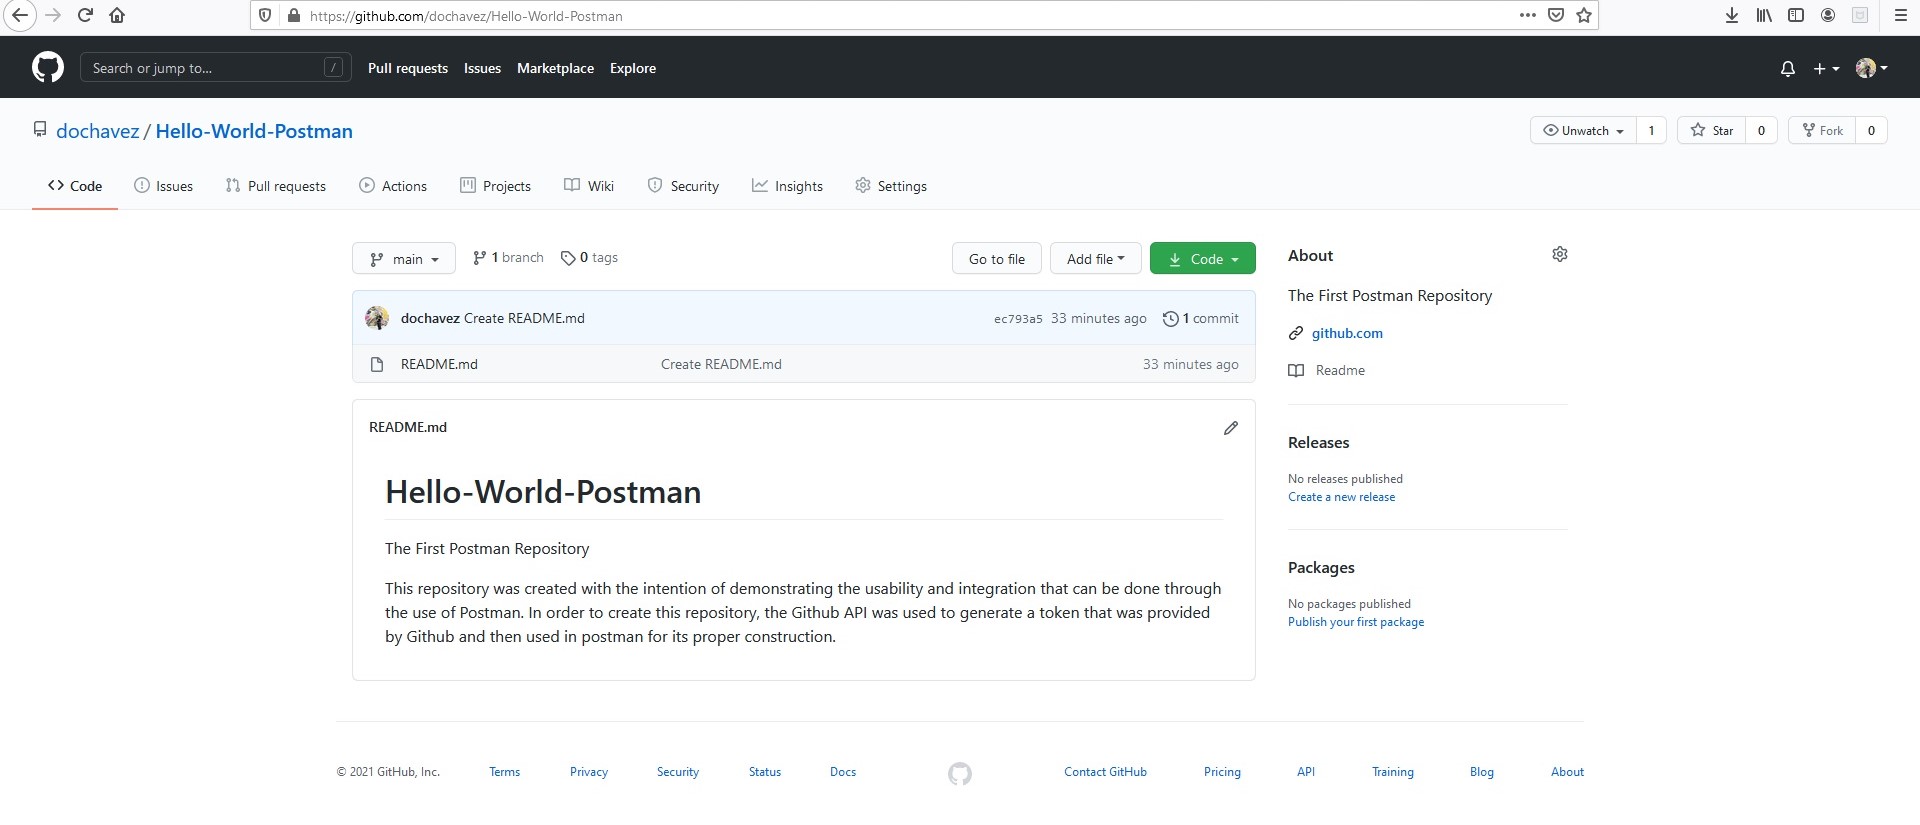Open the notifications bell
Viewport: 1920px width, 825px height.
tap(1788, 68)
